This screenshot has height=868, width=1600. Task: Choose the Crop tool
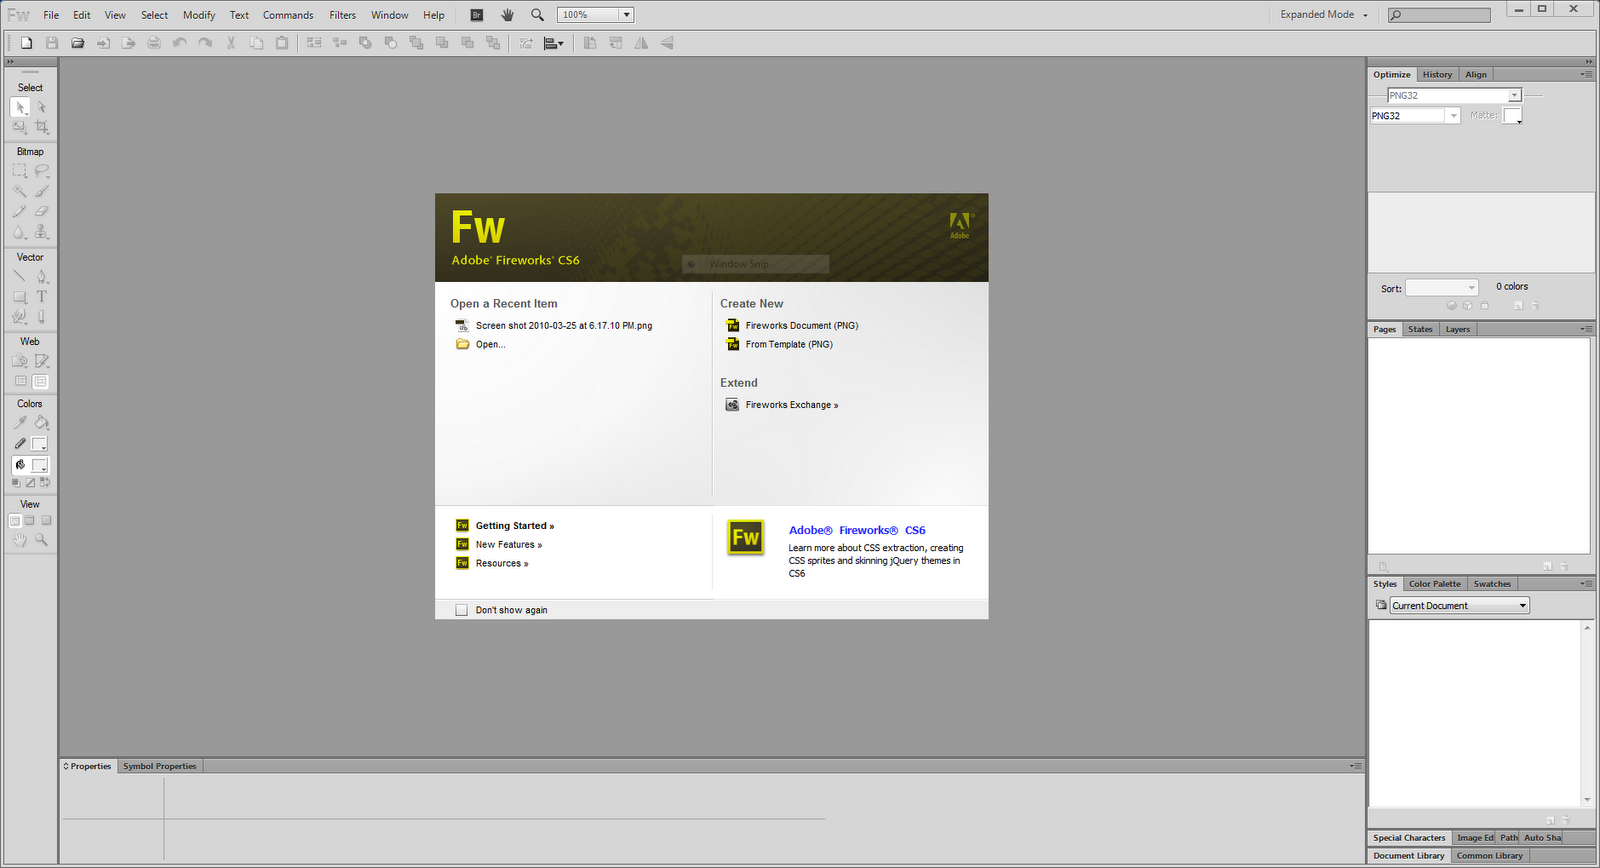click(x=41, y=127)
